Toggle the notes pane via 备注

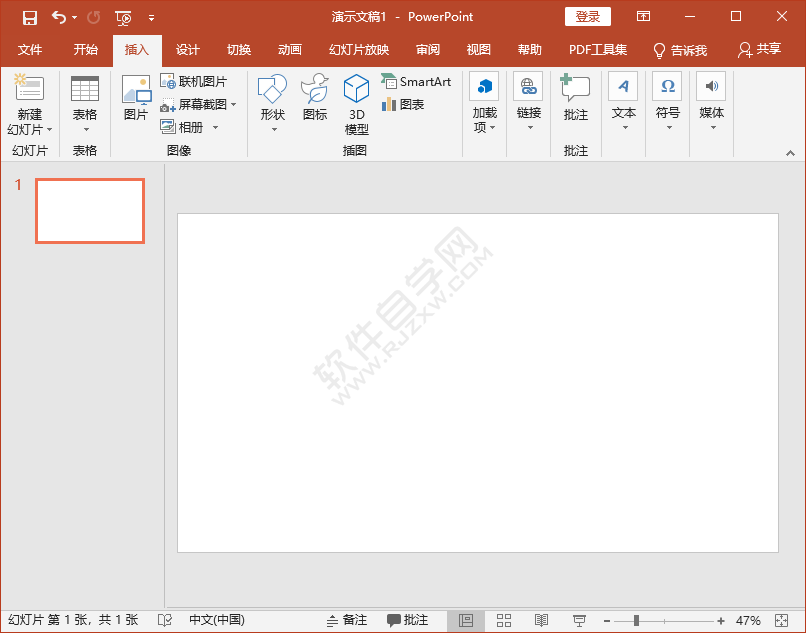pyautogui.click(x=348, y=619)
